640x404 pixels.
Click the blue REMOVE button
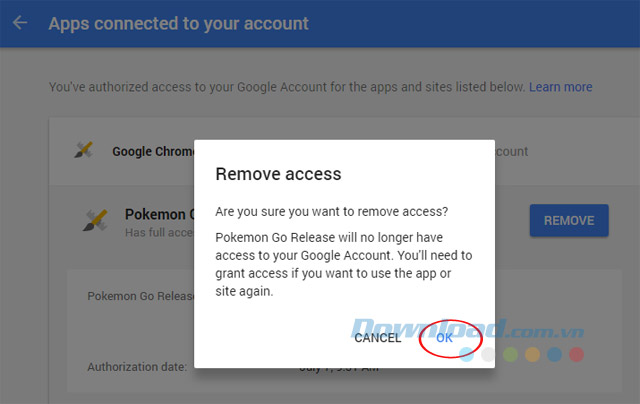pyautogui.click(x=568, y=220)
